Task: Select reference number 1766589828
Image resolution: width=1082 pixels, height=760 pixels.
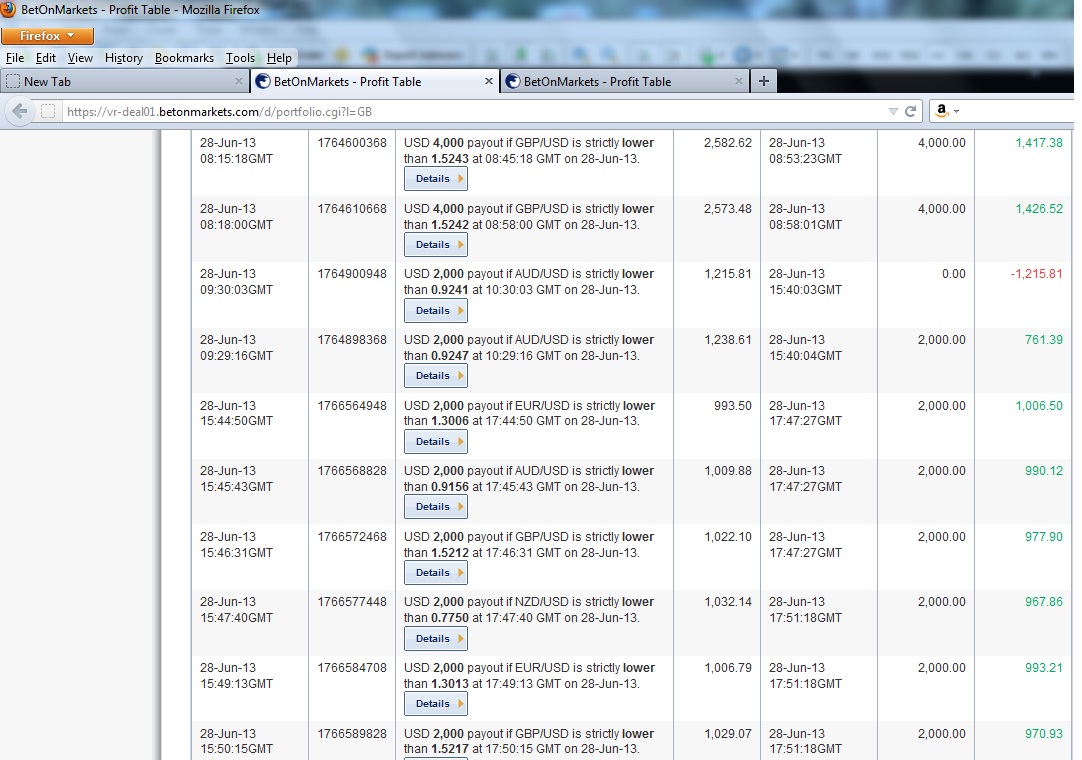Action: (352, 734)
